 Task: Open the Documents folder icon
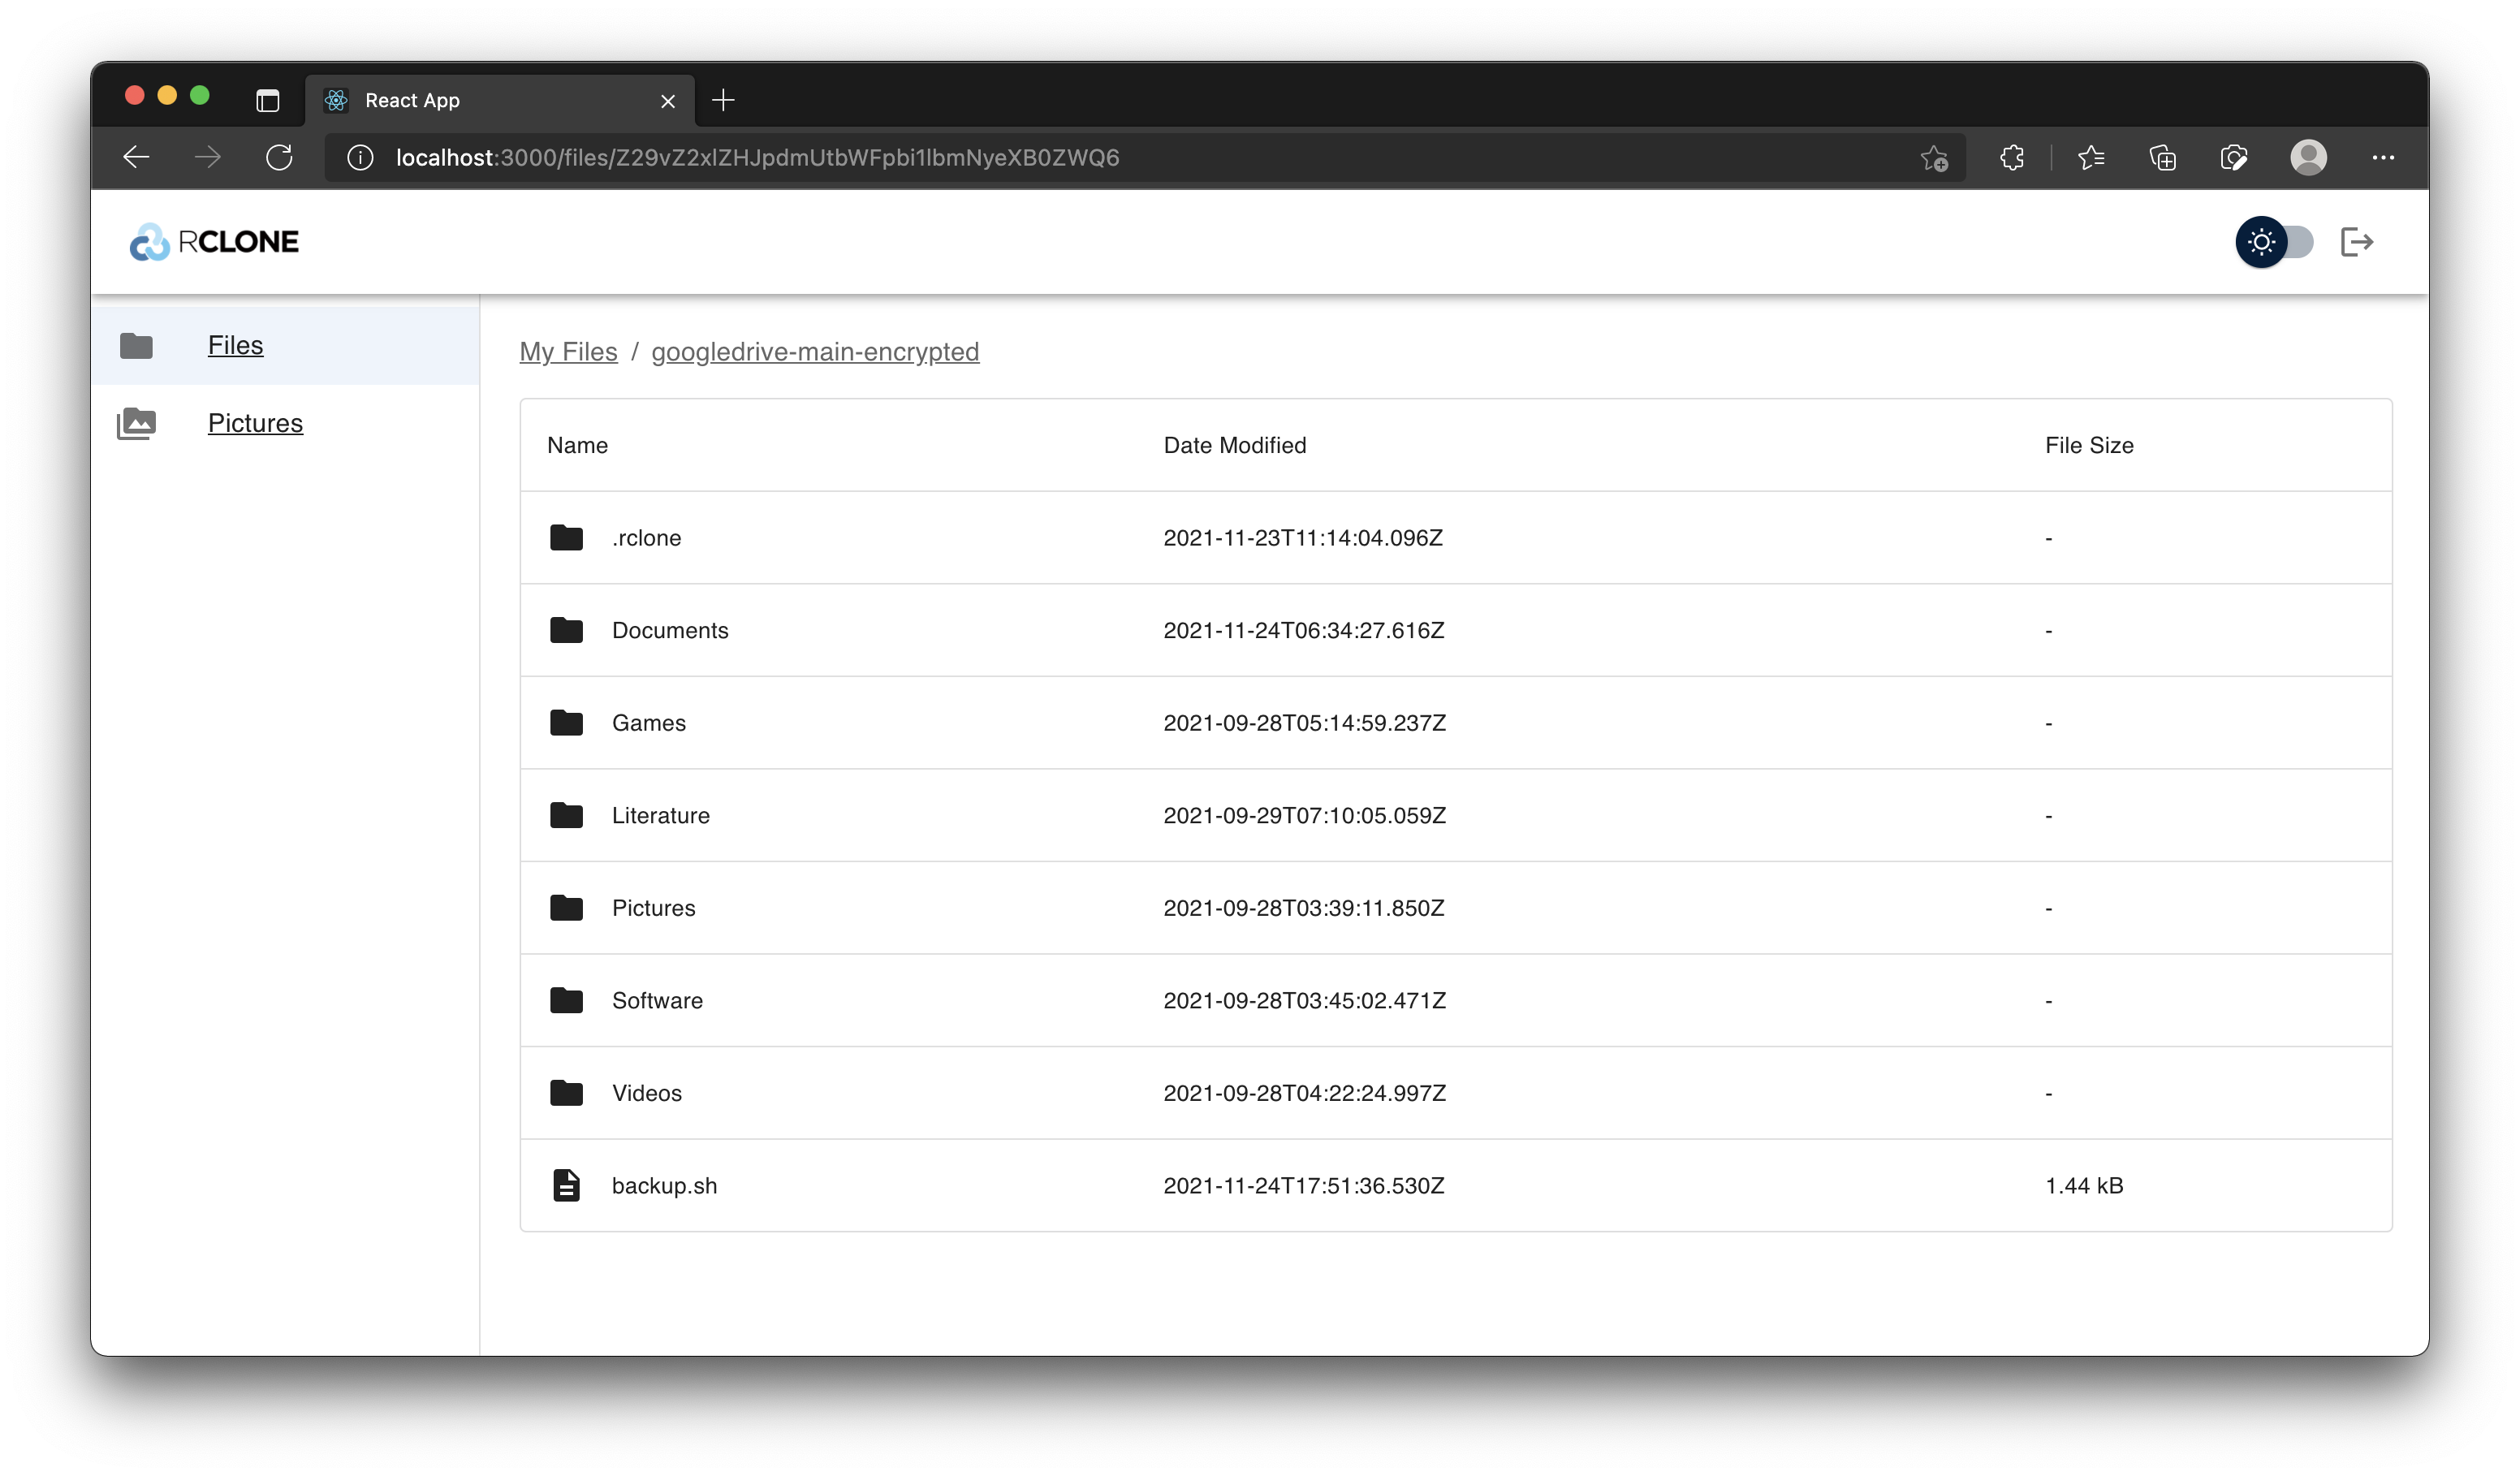coord(566,629)
